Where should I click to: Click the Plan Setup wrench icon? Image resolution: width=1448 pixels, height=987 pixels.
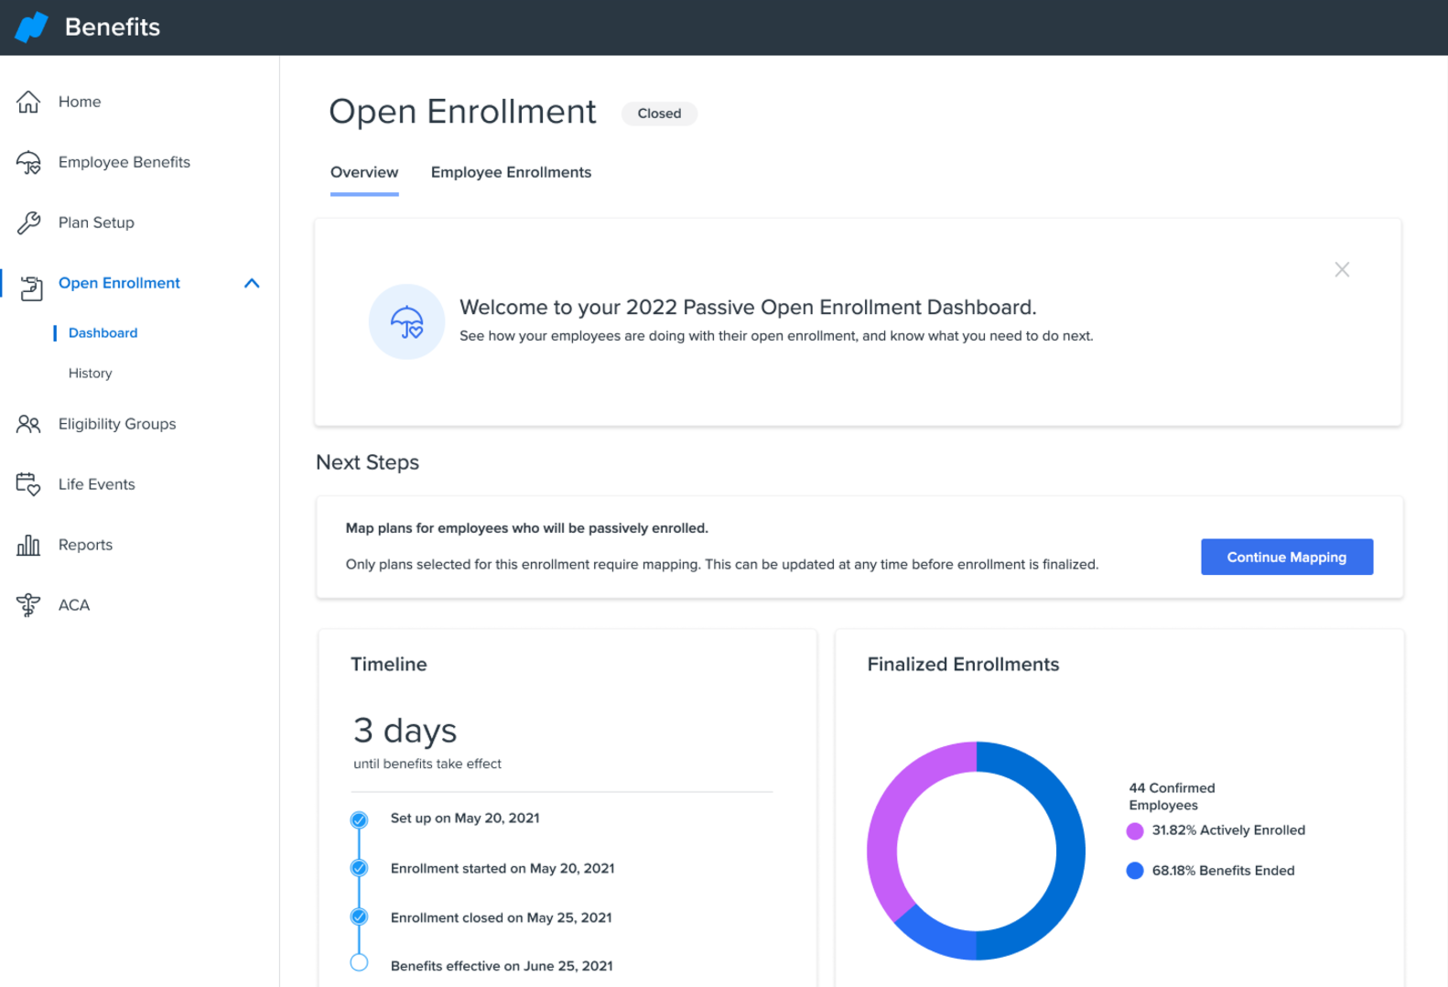28,222
